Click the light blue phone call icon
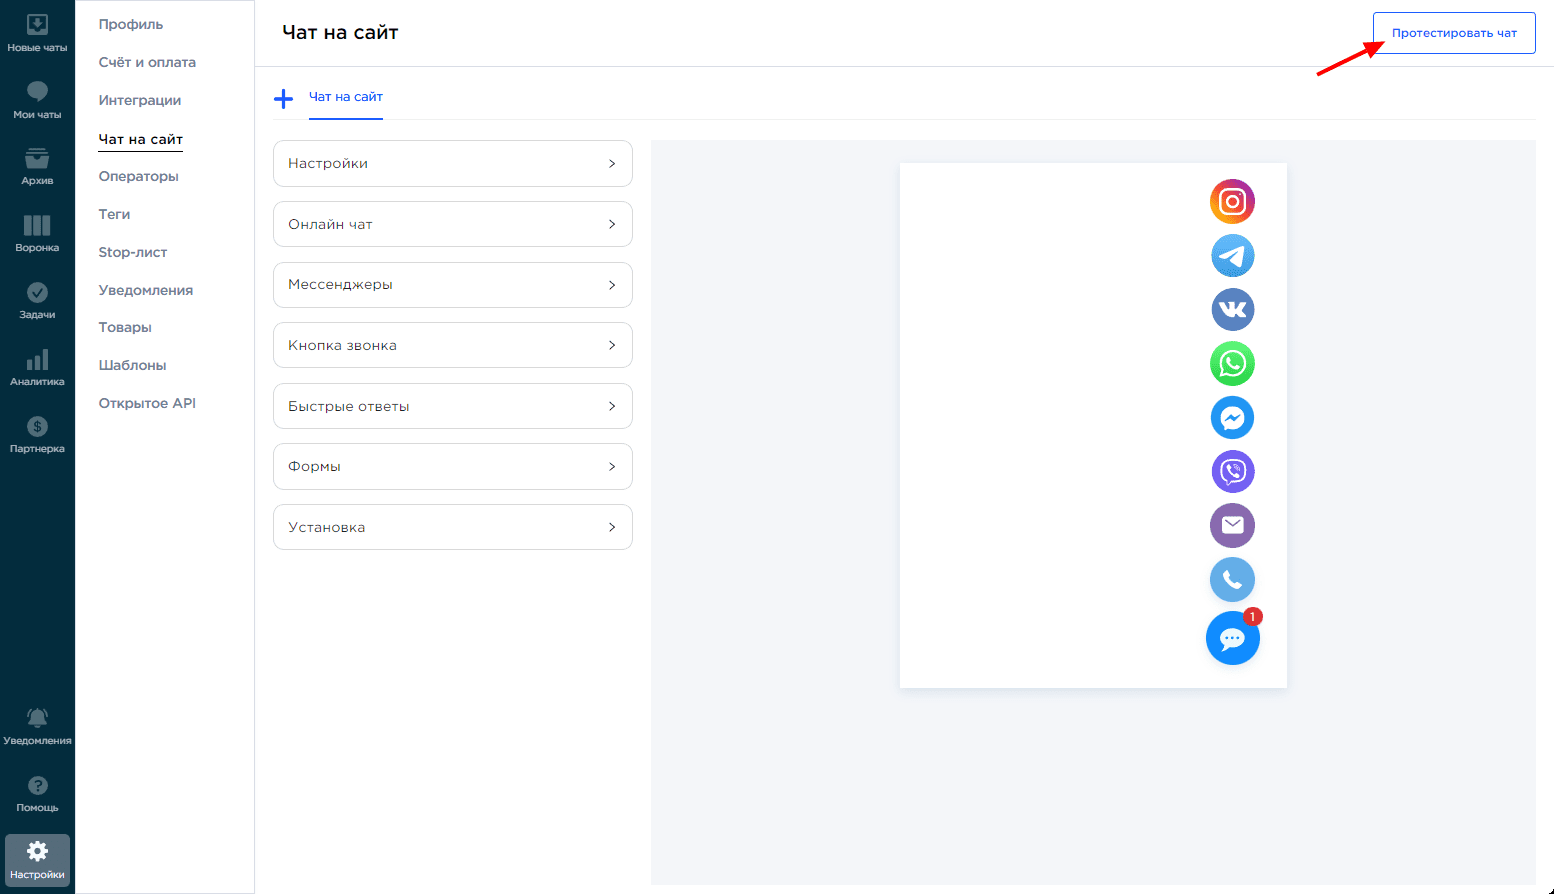Image resolution: width=1554 pixels, height=894 pixels. tap(1232, 580)
